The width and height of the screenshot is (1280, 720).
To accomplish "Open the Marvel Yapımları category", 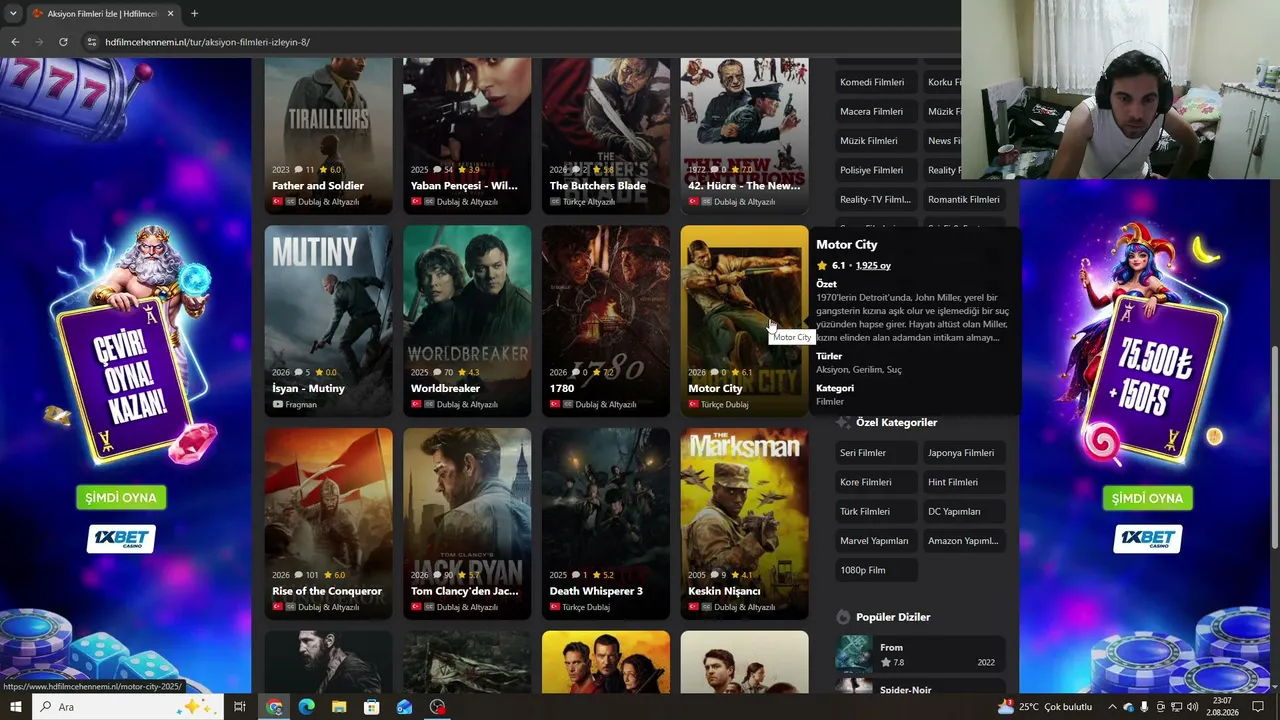I will click(876, 541).
